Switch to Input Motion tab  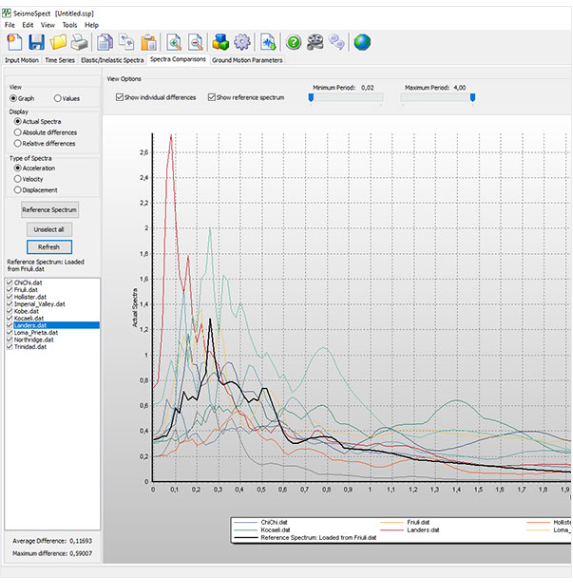click(22, 60)
